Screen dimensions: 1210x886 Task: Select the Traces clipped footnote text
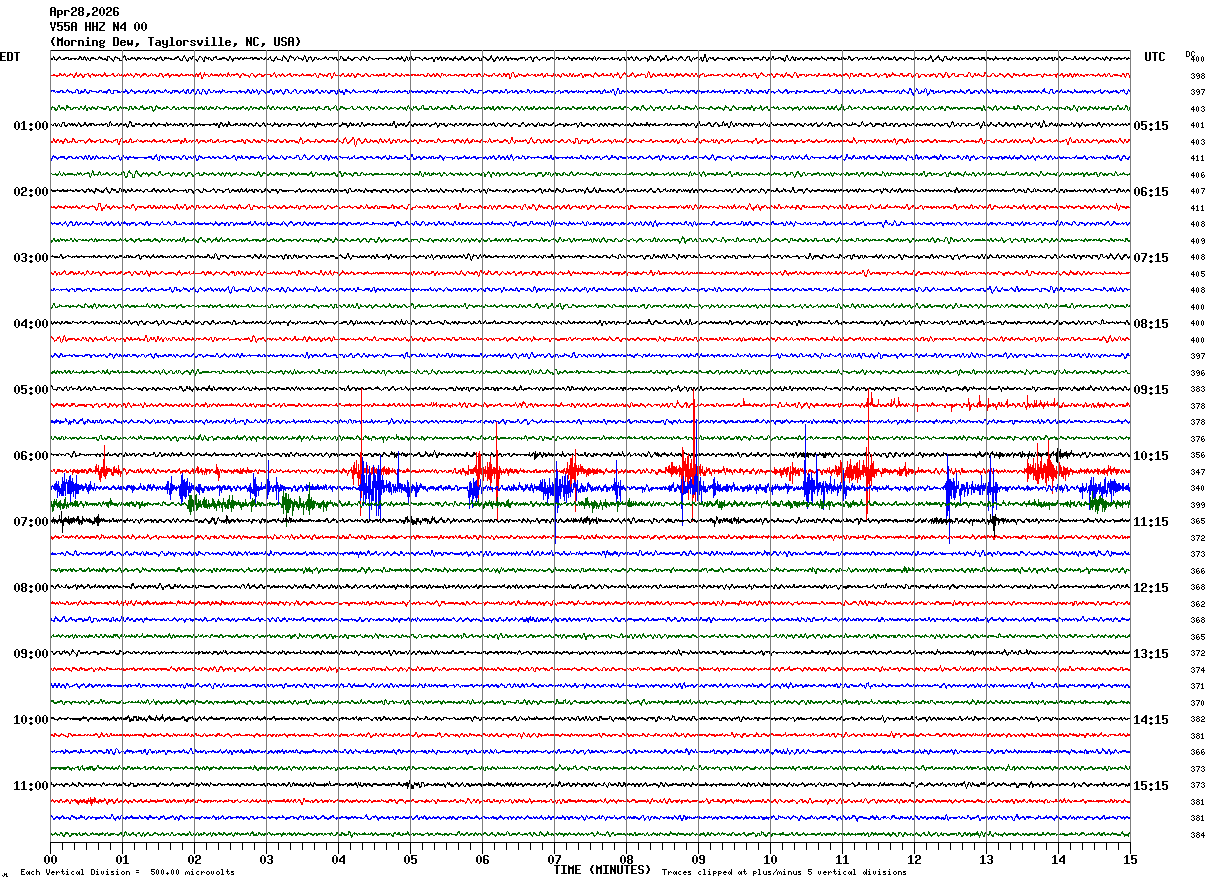click(784, 872)
